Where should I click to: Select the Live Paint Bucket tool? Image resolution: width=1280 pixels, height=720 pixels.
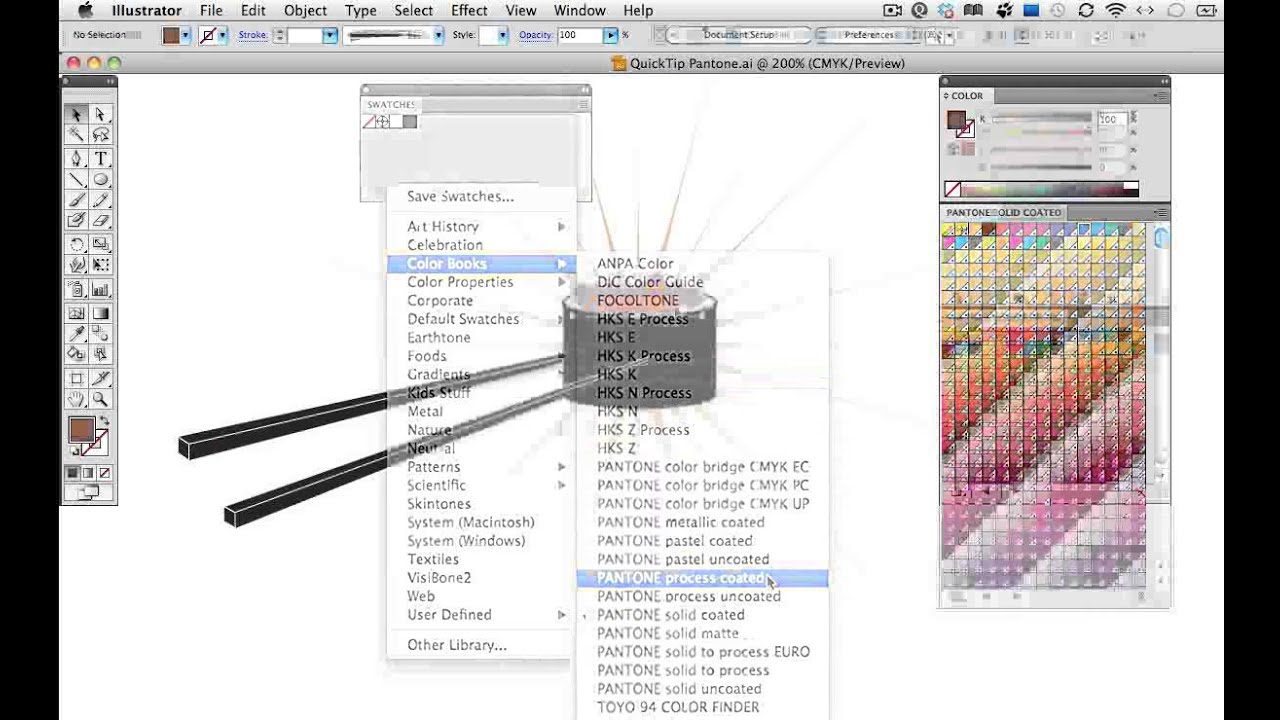(77, 354)
